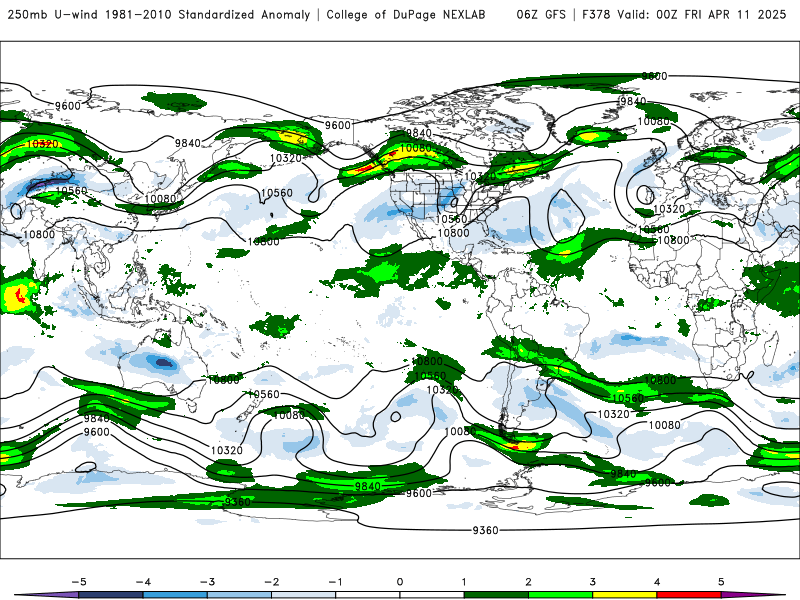Screen dimensions: 800x600
Task: Select the -4 label on the color scale
Action: point(143,582)
